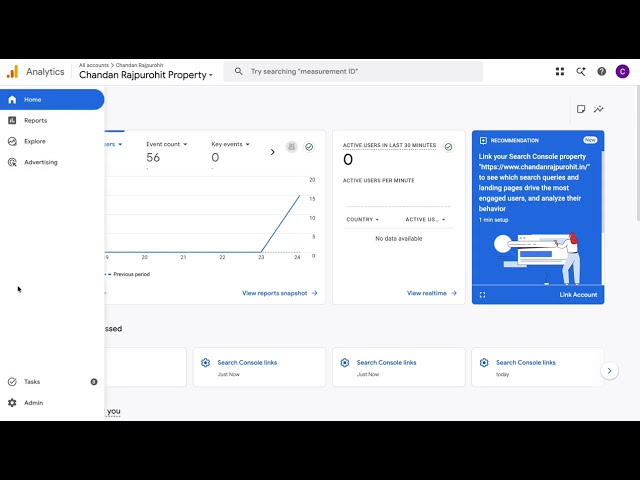Open the Insights sparkline icon

pos(599,109)
